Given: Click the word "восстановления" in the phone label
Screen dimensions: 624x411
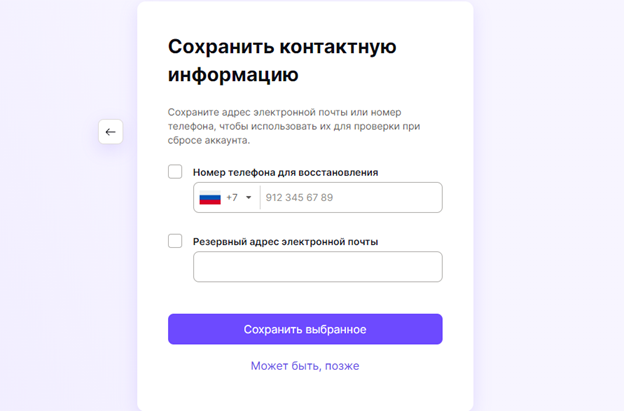Looking at the screenshot, I should [x=341, y=173].
